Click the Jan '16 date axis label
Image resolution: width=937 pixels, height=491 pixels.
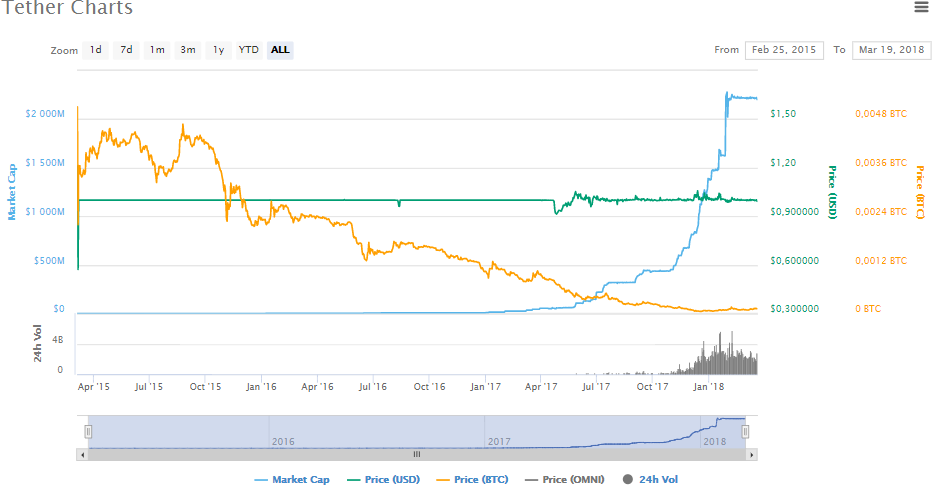pyautogui.click(x=261, y=386)
